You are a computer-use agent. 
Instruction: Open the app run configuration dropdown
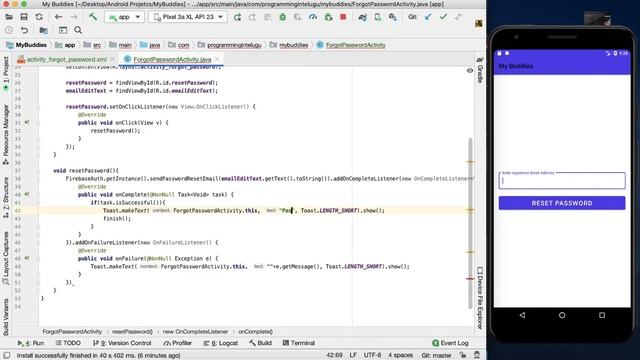point(124,17)
